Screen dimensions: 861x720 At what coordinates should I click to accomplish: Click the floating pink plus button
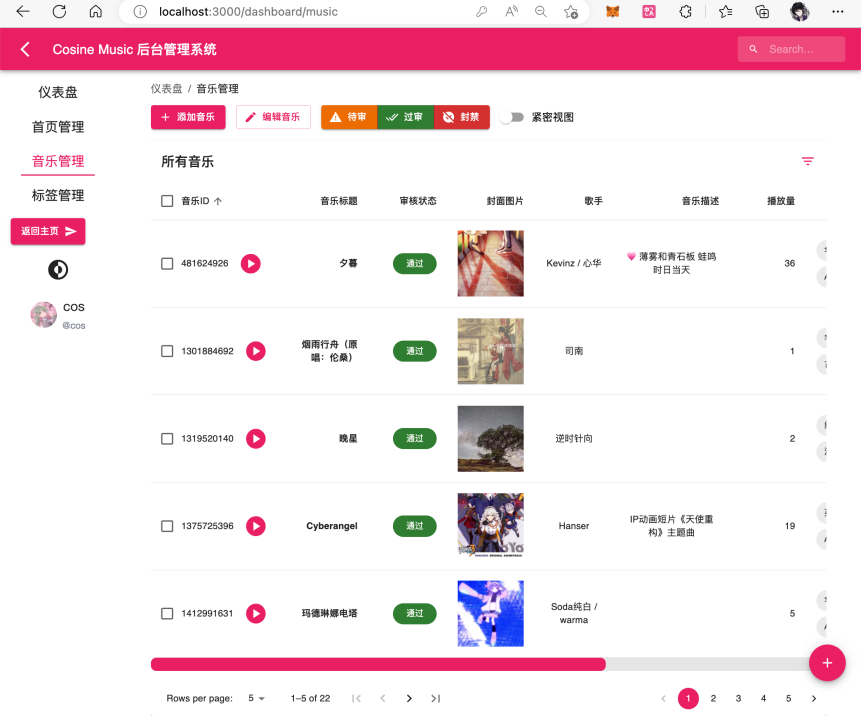(x=827, y=662)
